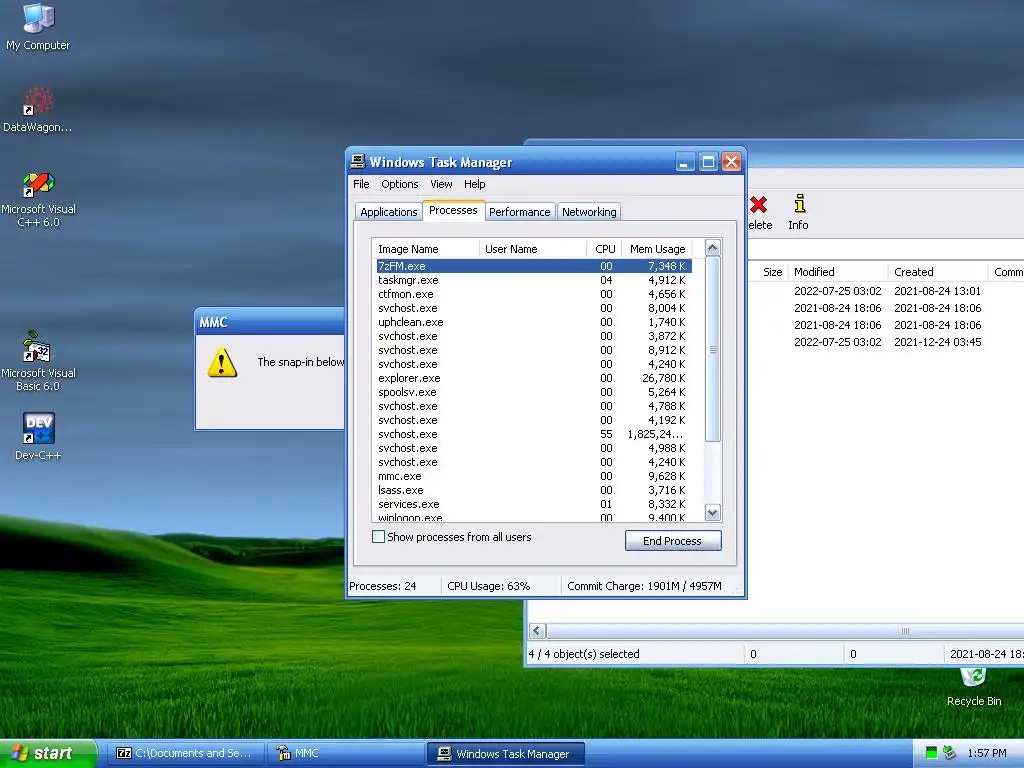Viewport: 1024px width, 768px height.
Task: Switch to the Processes tab
Action: [x=453, y=210]
